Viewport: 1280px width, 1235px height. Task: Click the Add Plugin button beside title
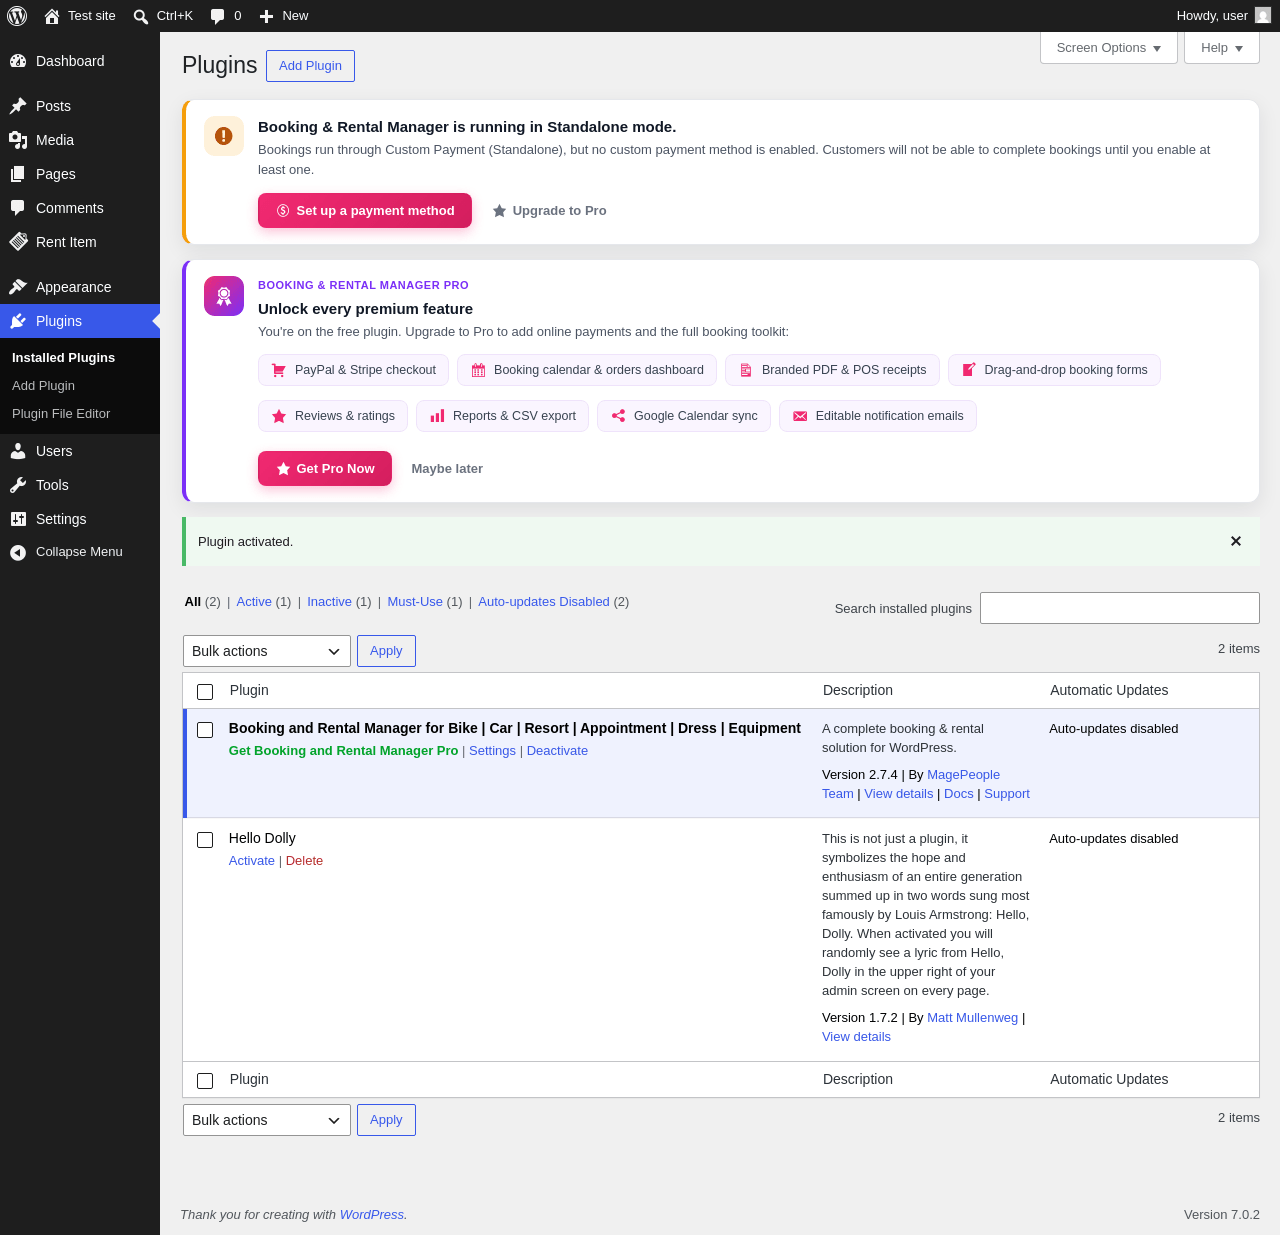[x=310, y=66]
